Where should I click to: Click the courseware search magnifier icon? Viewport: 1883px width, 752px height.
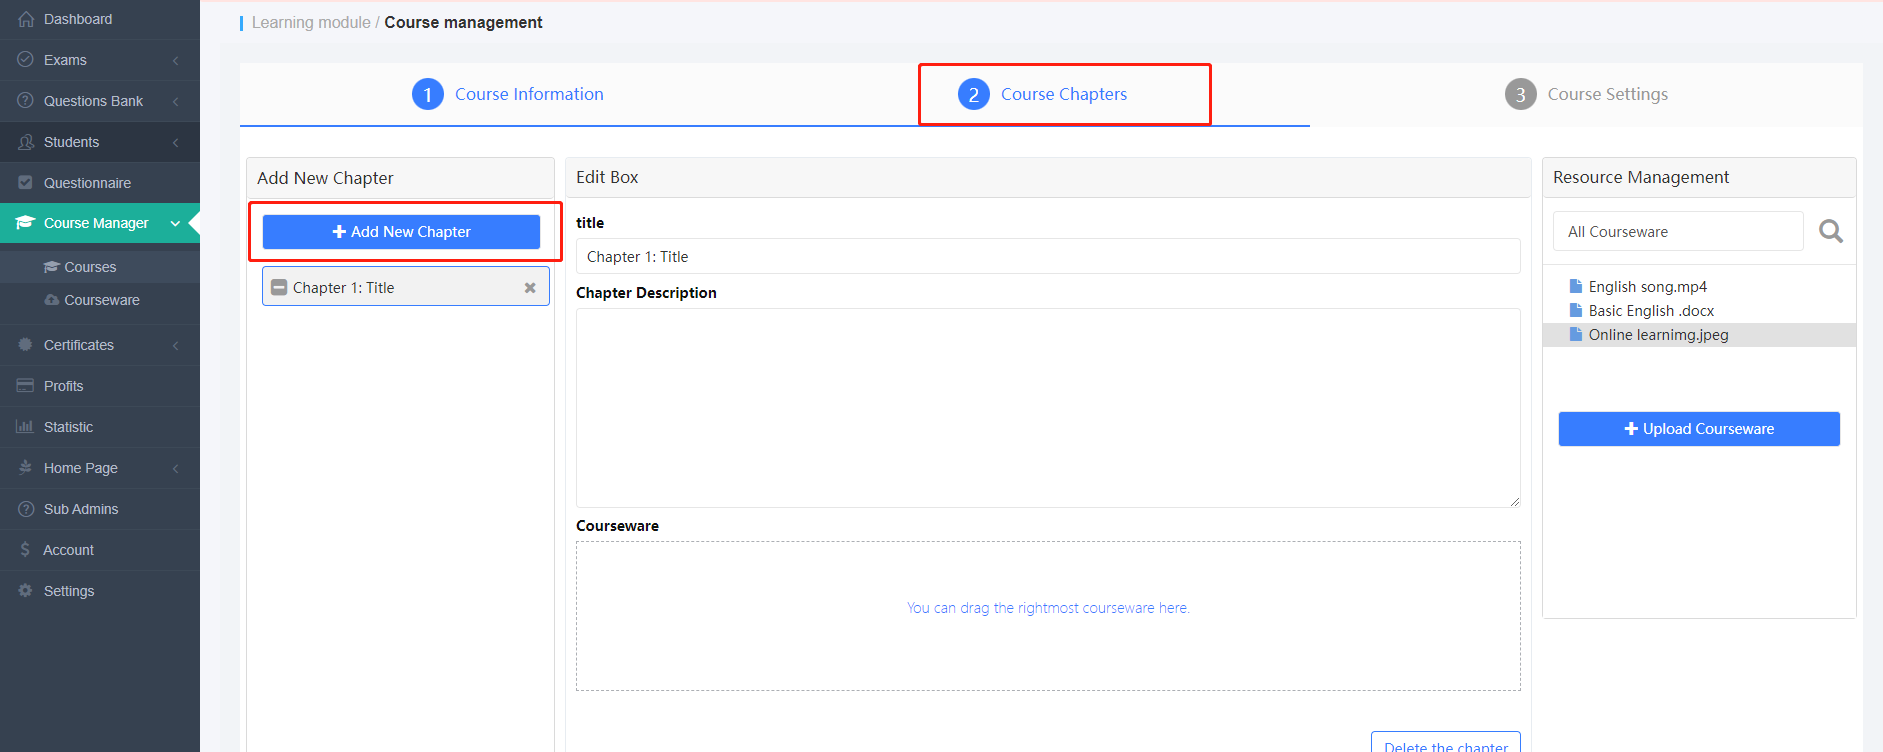[1831, 232]
